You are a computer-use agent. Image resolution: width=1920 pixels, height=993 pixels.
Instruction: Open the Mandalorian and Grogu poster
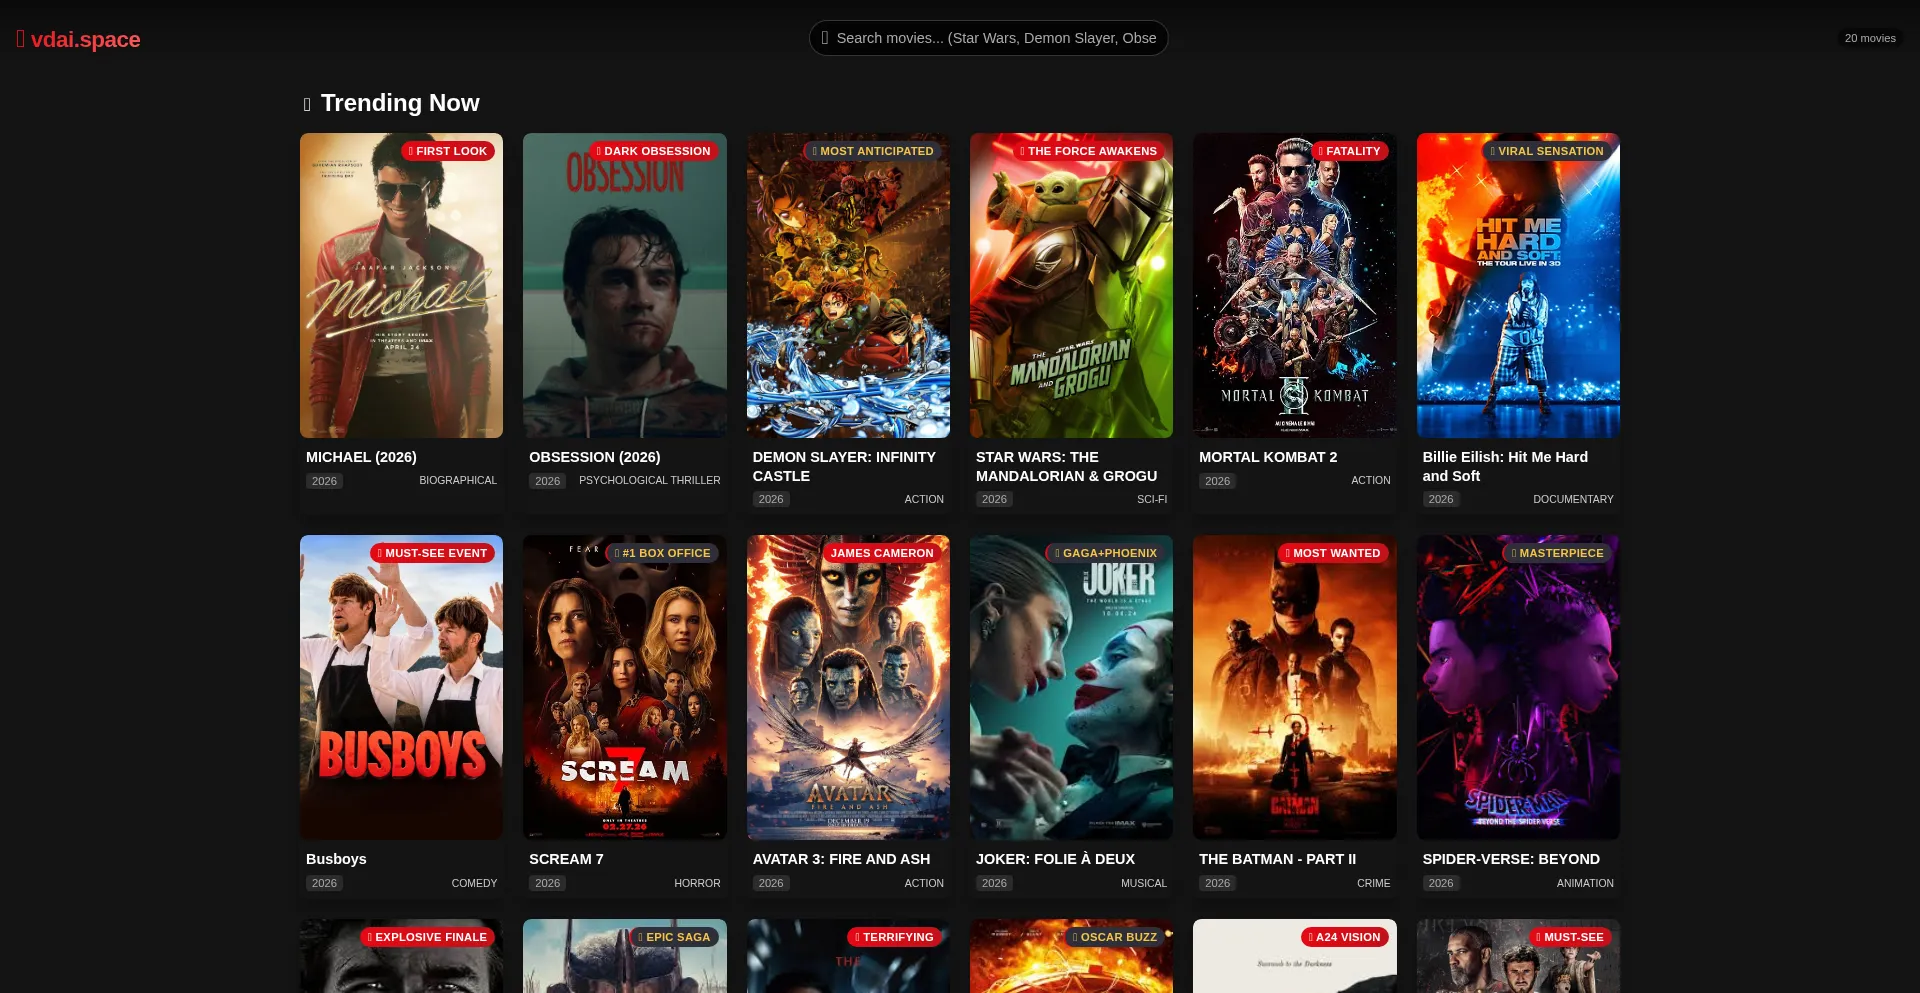1071,285
